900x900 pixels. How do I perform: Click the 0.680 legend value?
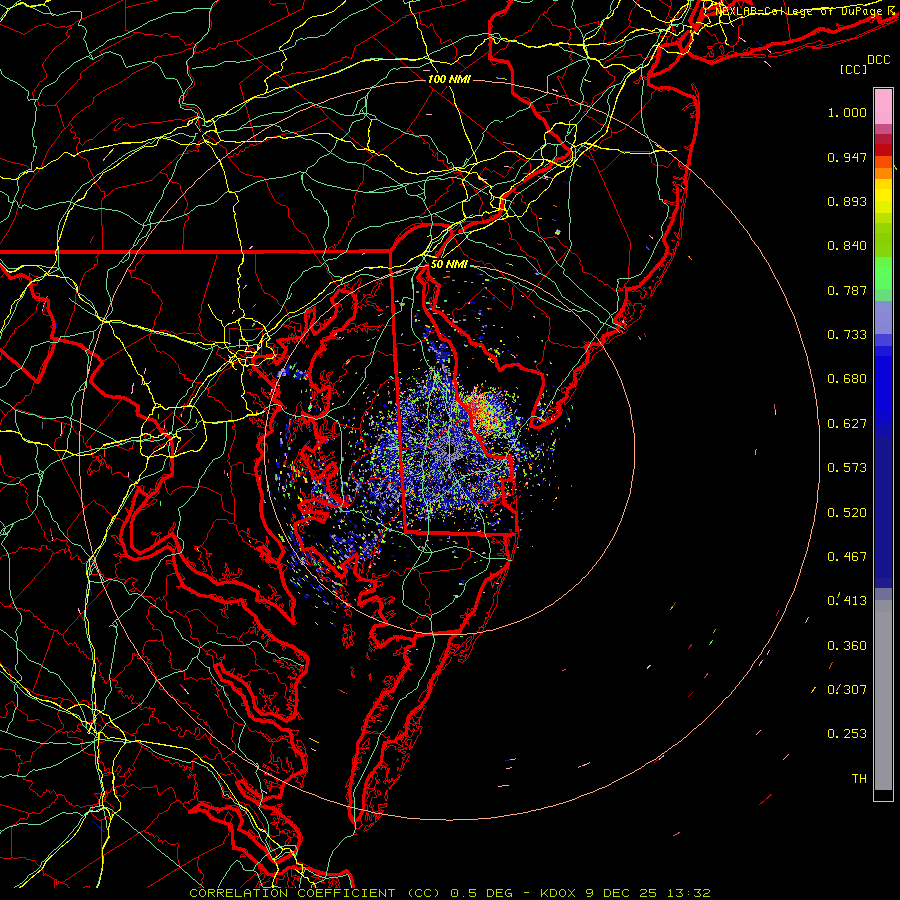(x=847, y=379)
